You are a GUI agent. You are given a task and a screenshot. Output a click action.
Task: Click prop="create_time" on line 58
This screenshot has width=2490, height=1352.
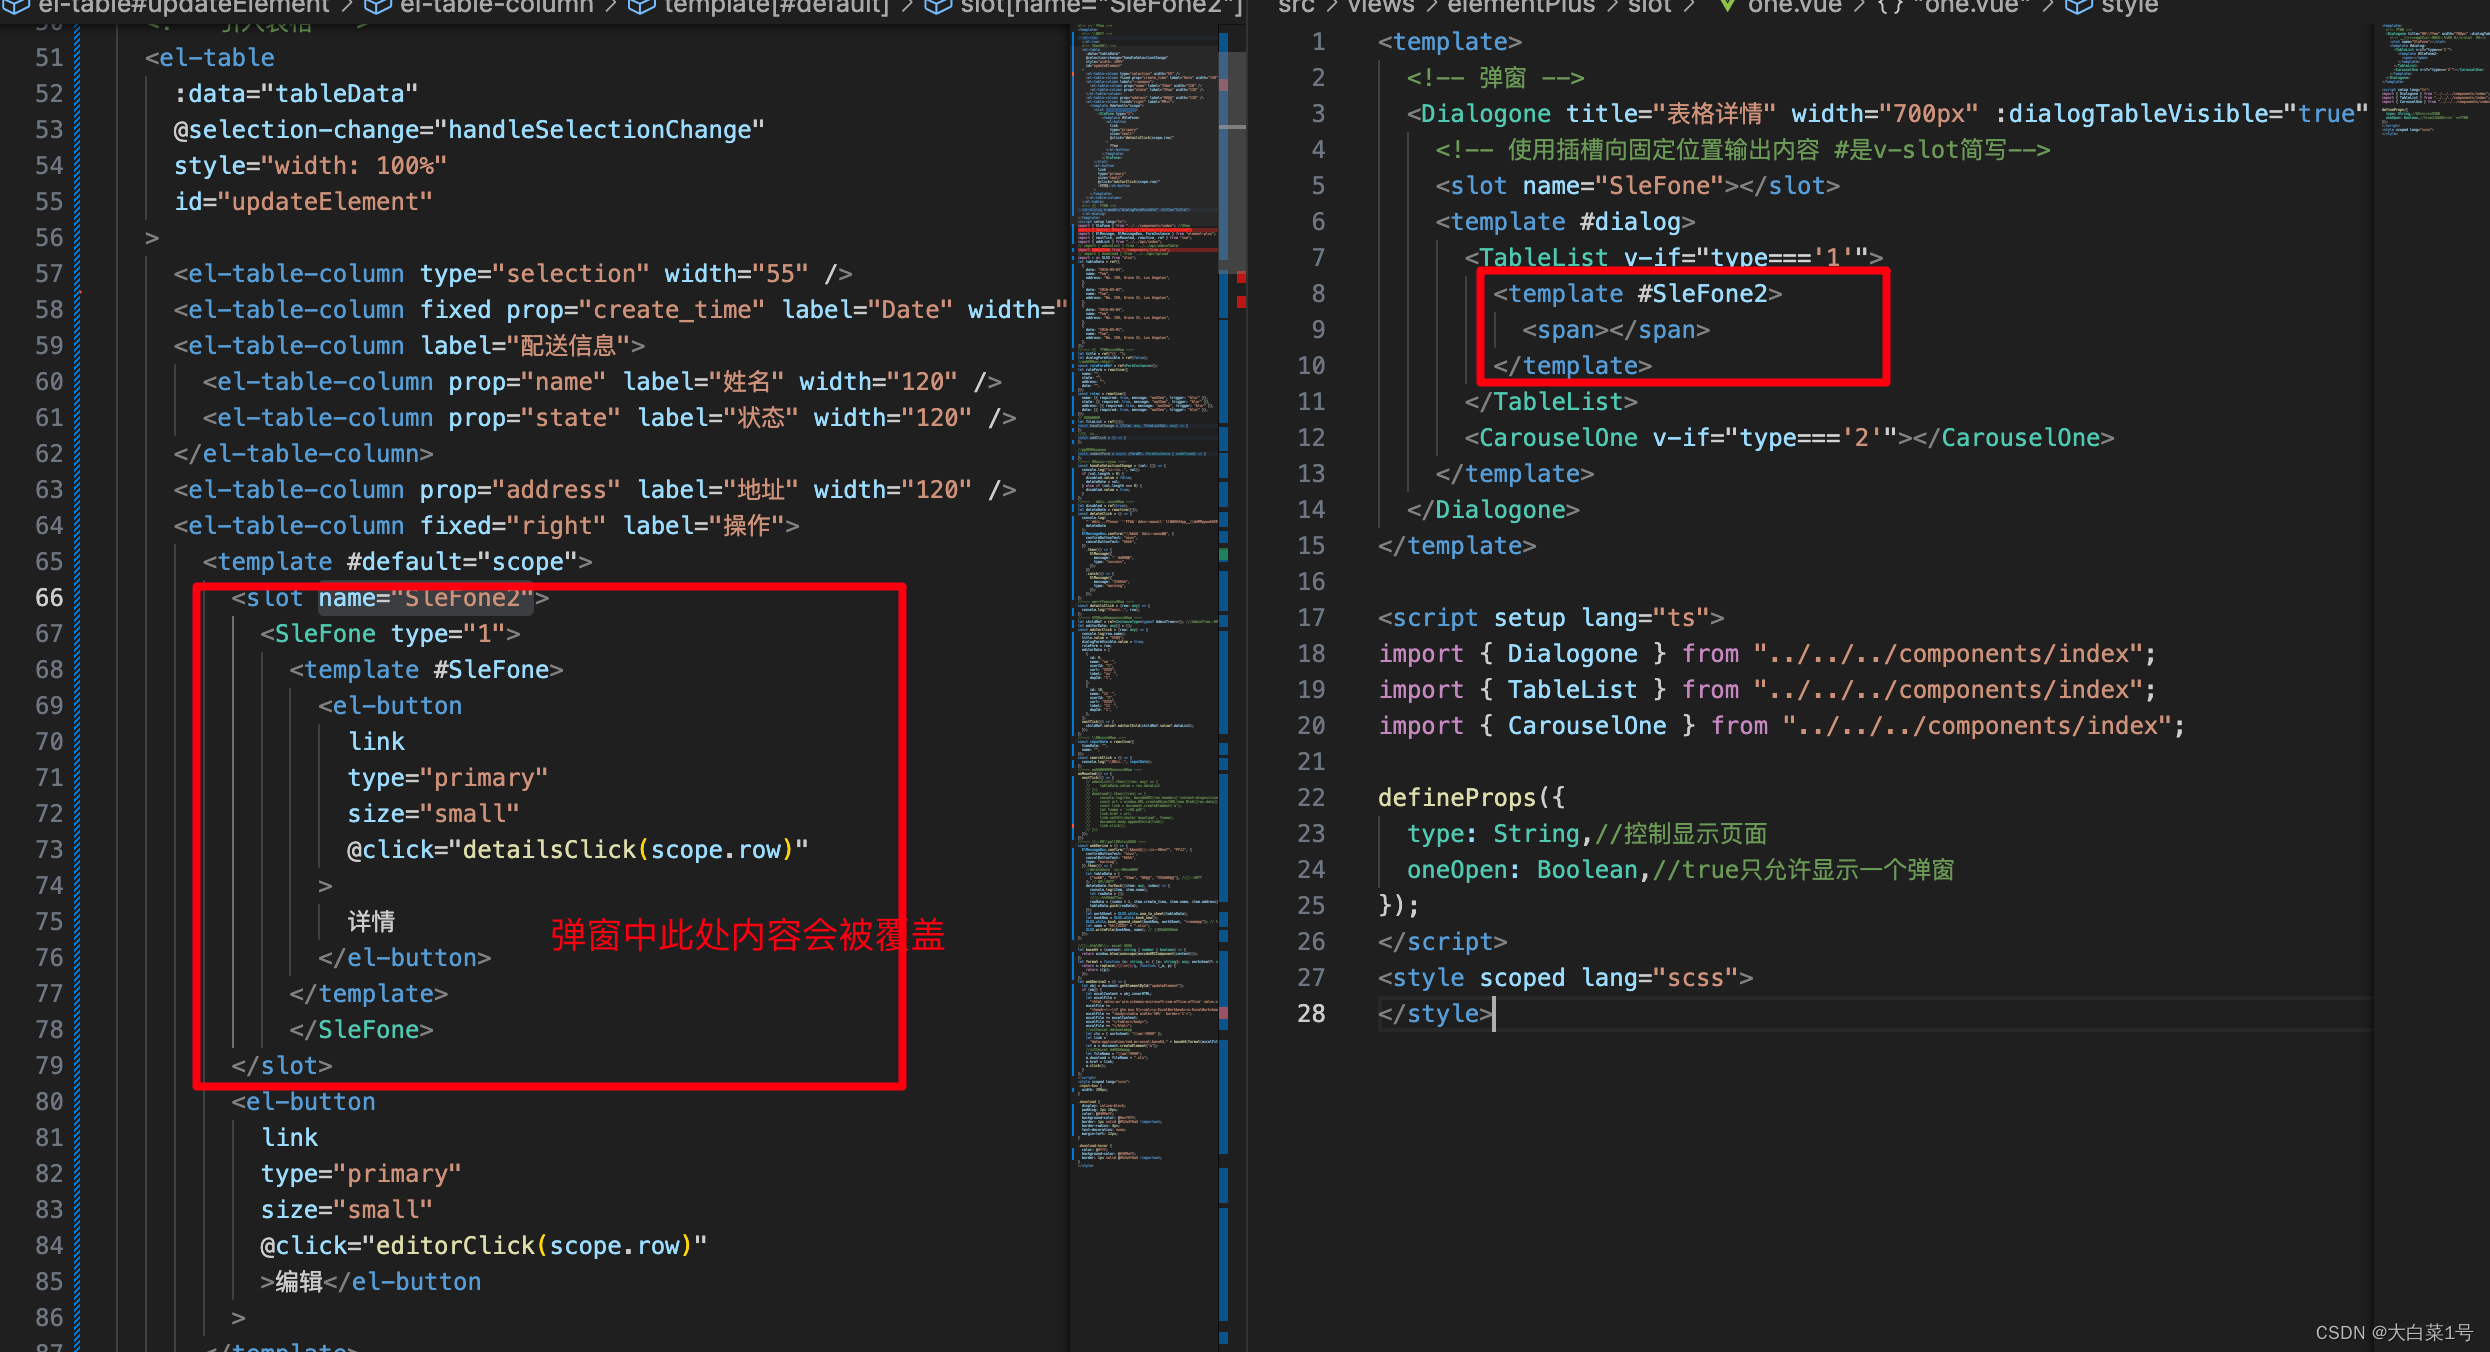tap(636, 310)
